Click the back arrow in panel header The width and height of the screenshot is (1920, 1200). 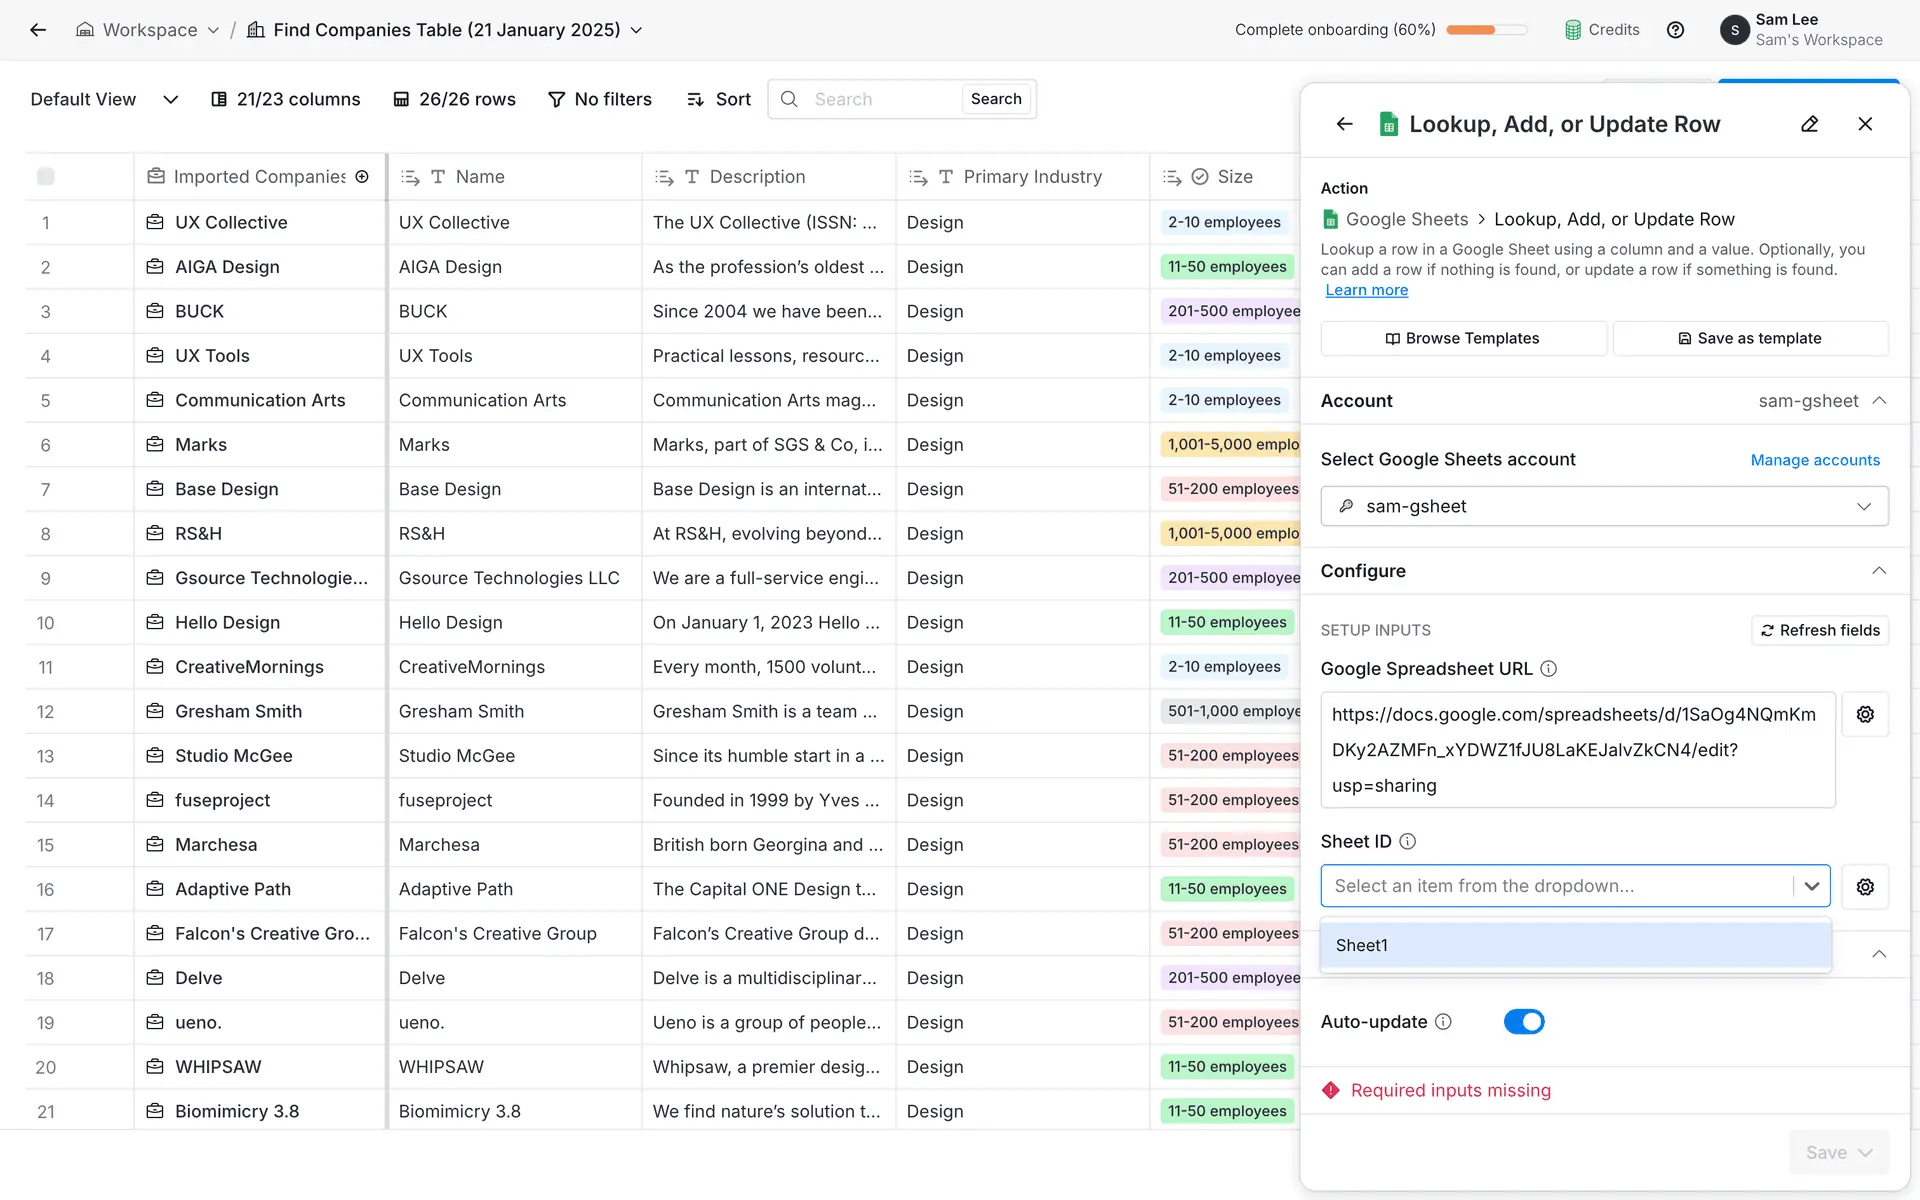tap(1344, 124)
